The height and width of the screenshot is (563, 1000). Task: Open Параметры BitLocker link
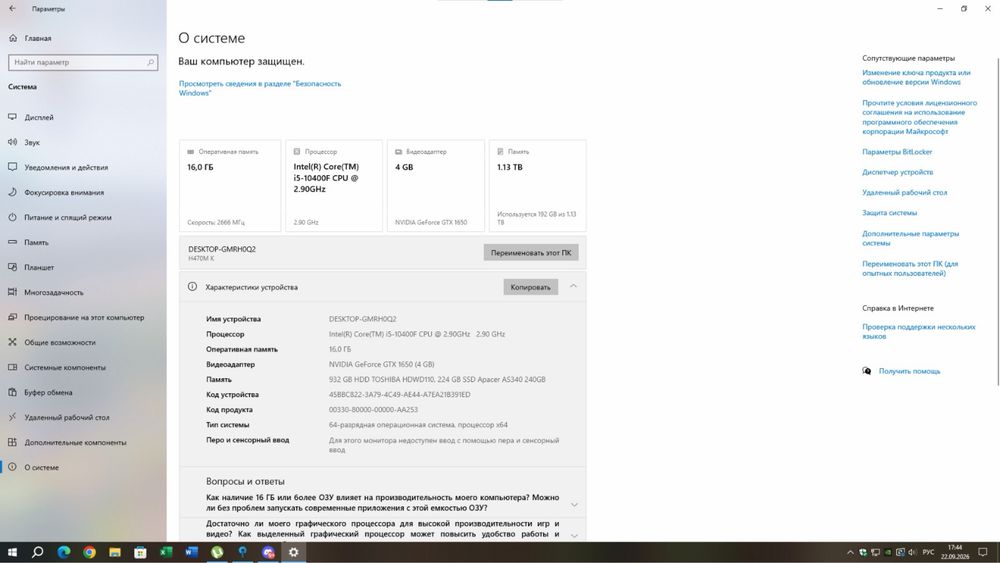click(x=897, y=152)
